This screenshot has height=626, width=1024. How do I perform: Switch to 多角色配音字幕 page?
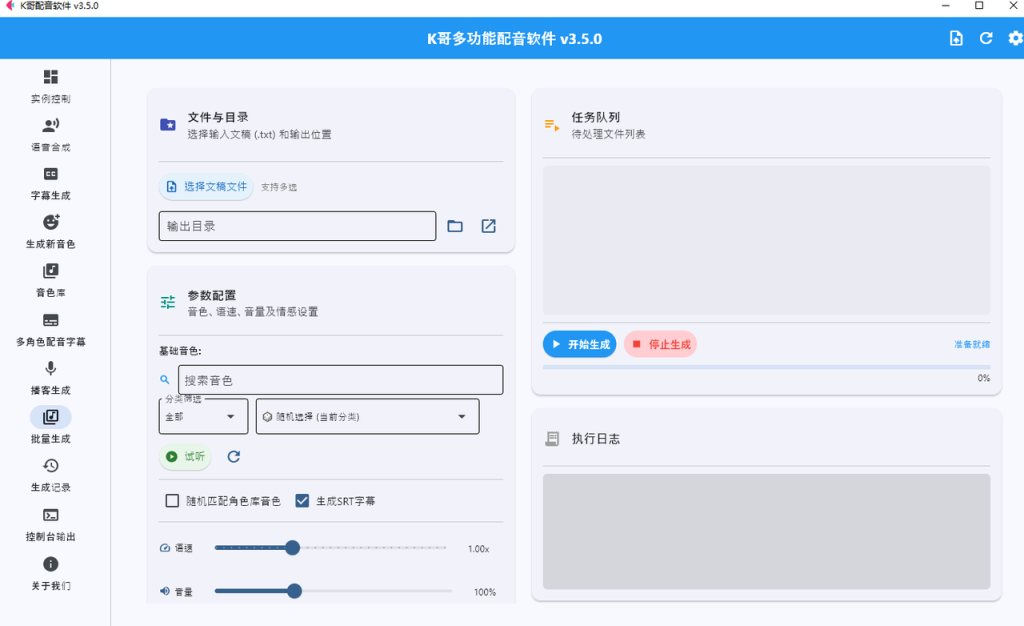click(x=50, y=329)
